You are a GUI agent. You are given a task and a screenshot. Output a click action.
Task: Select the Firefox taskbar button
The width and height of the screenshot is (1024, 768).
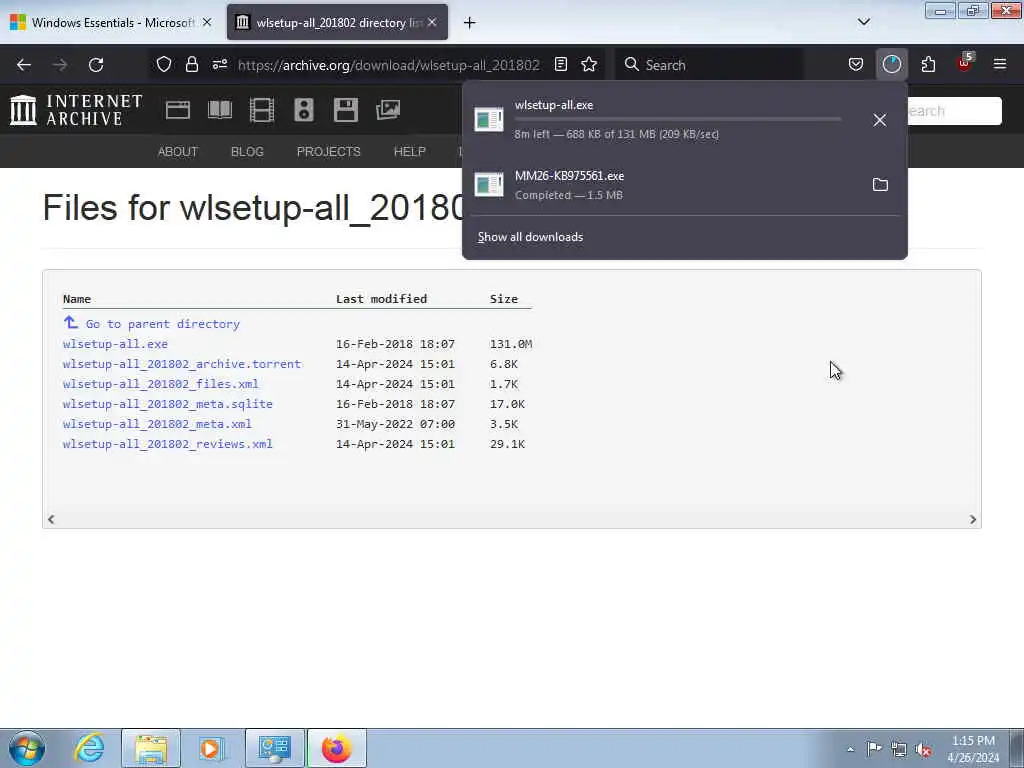pyautogui.click(x=336, y=748)
